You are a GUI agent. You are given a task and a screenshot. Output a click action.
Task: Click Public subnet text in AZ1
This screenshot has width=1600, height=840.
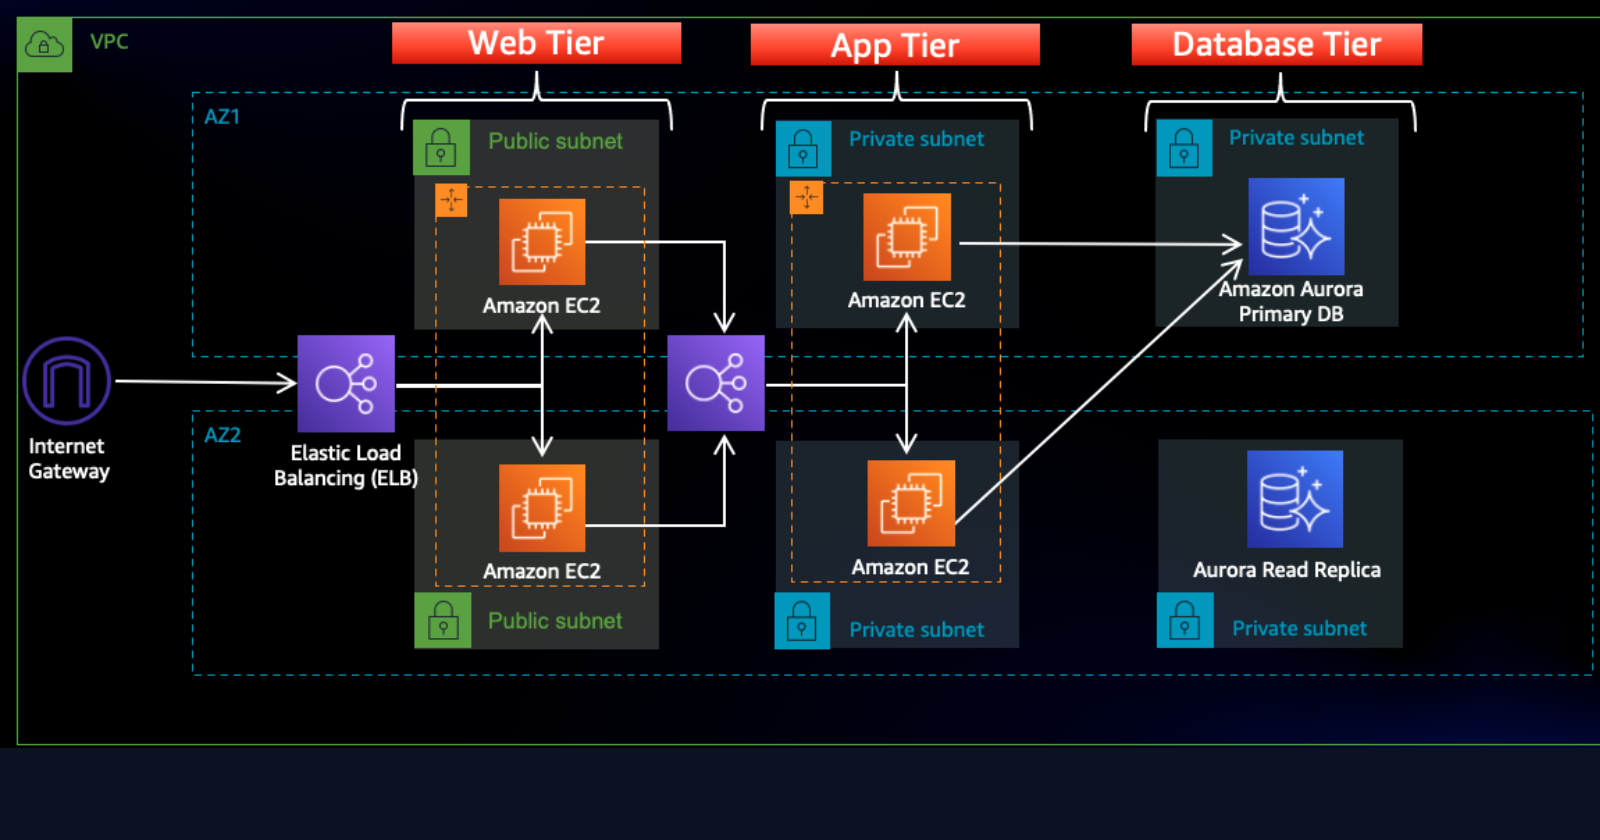555,141
